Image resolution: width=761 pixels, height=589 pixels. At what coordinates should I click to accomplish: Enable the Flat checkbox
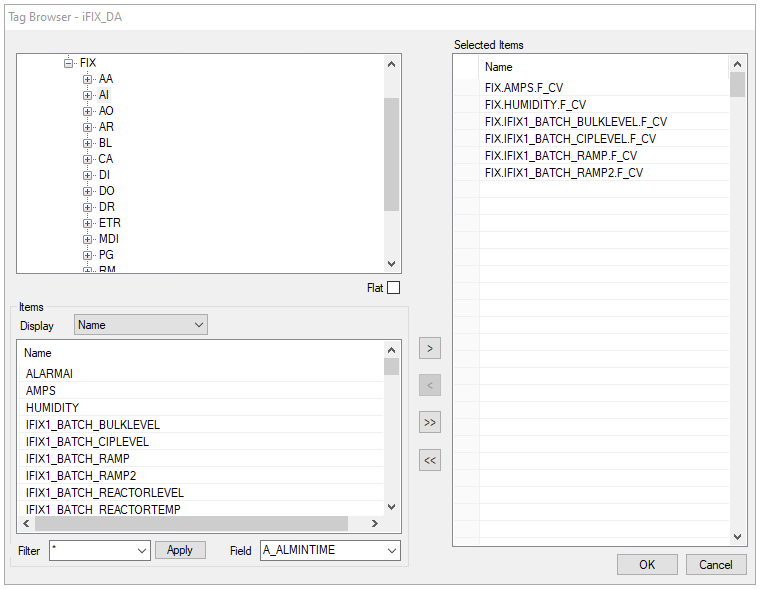click(394, 288)
